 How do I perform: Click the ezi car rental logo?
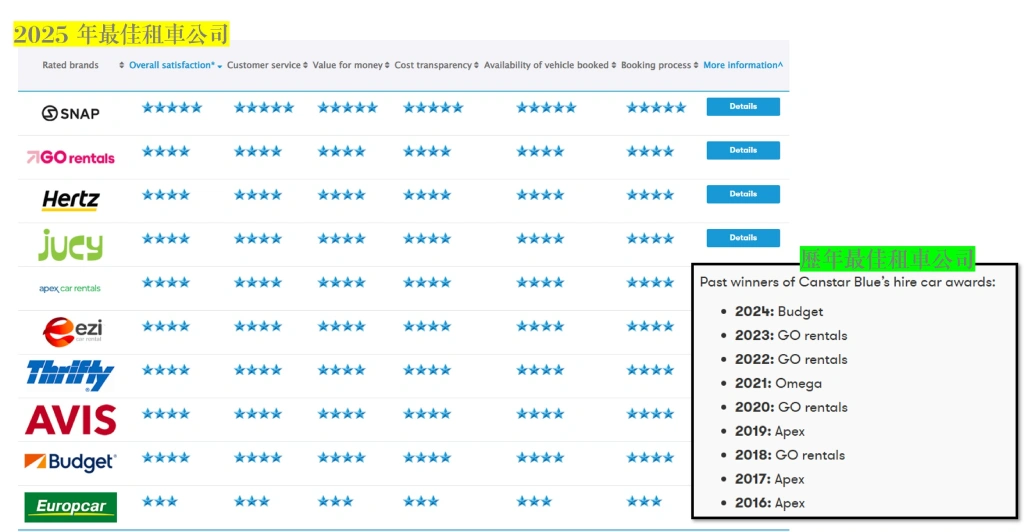[x=72, y=332]
